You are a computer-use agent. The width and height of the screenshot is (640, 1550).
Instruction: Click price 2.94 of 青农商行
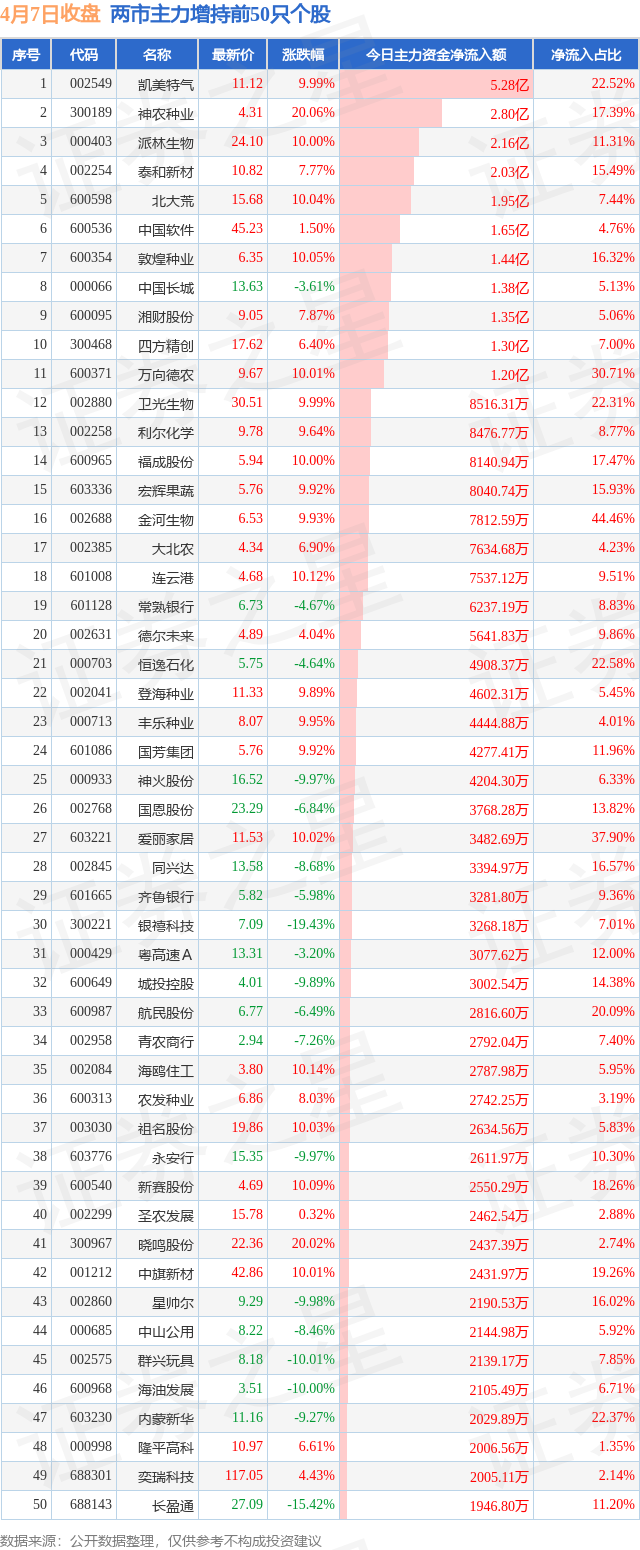click(251, 1042)
